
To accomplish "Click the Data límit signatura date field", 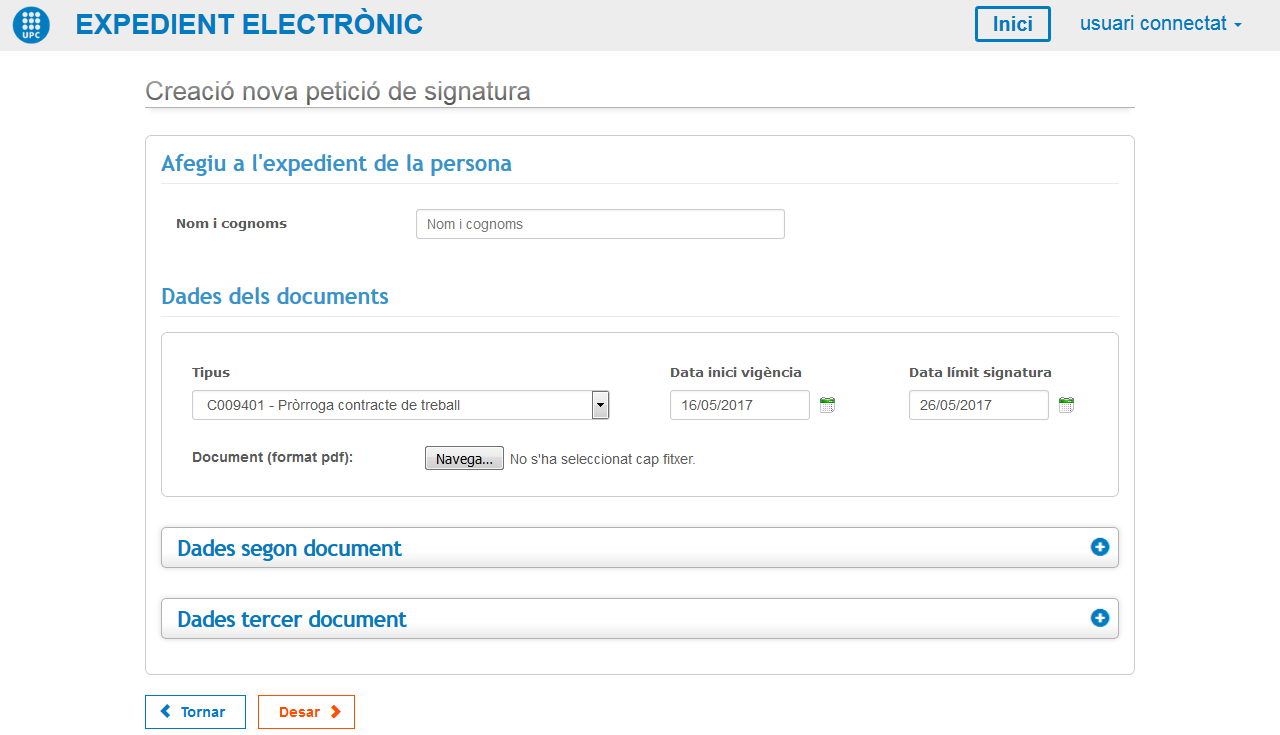I will [x=978, y=405].
